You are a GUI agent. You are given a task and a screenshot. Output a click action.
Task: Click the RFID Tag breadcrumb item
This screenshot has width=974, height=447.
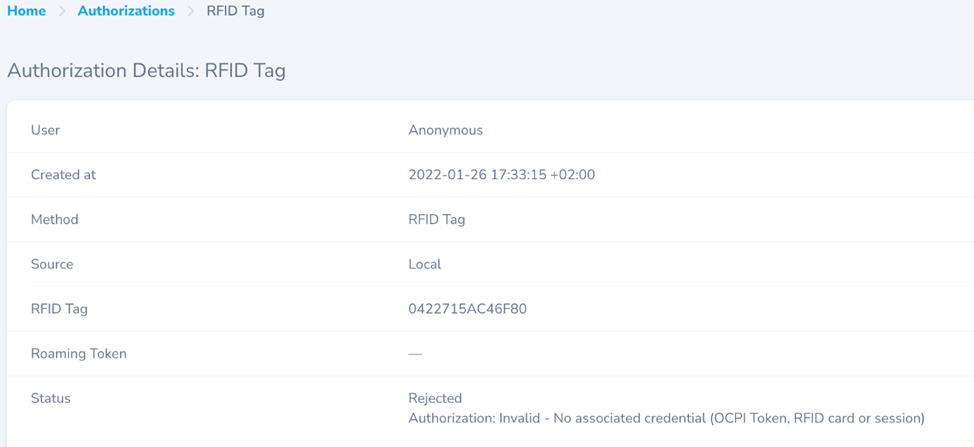pos(235,11)
